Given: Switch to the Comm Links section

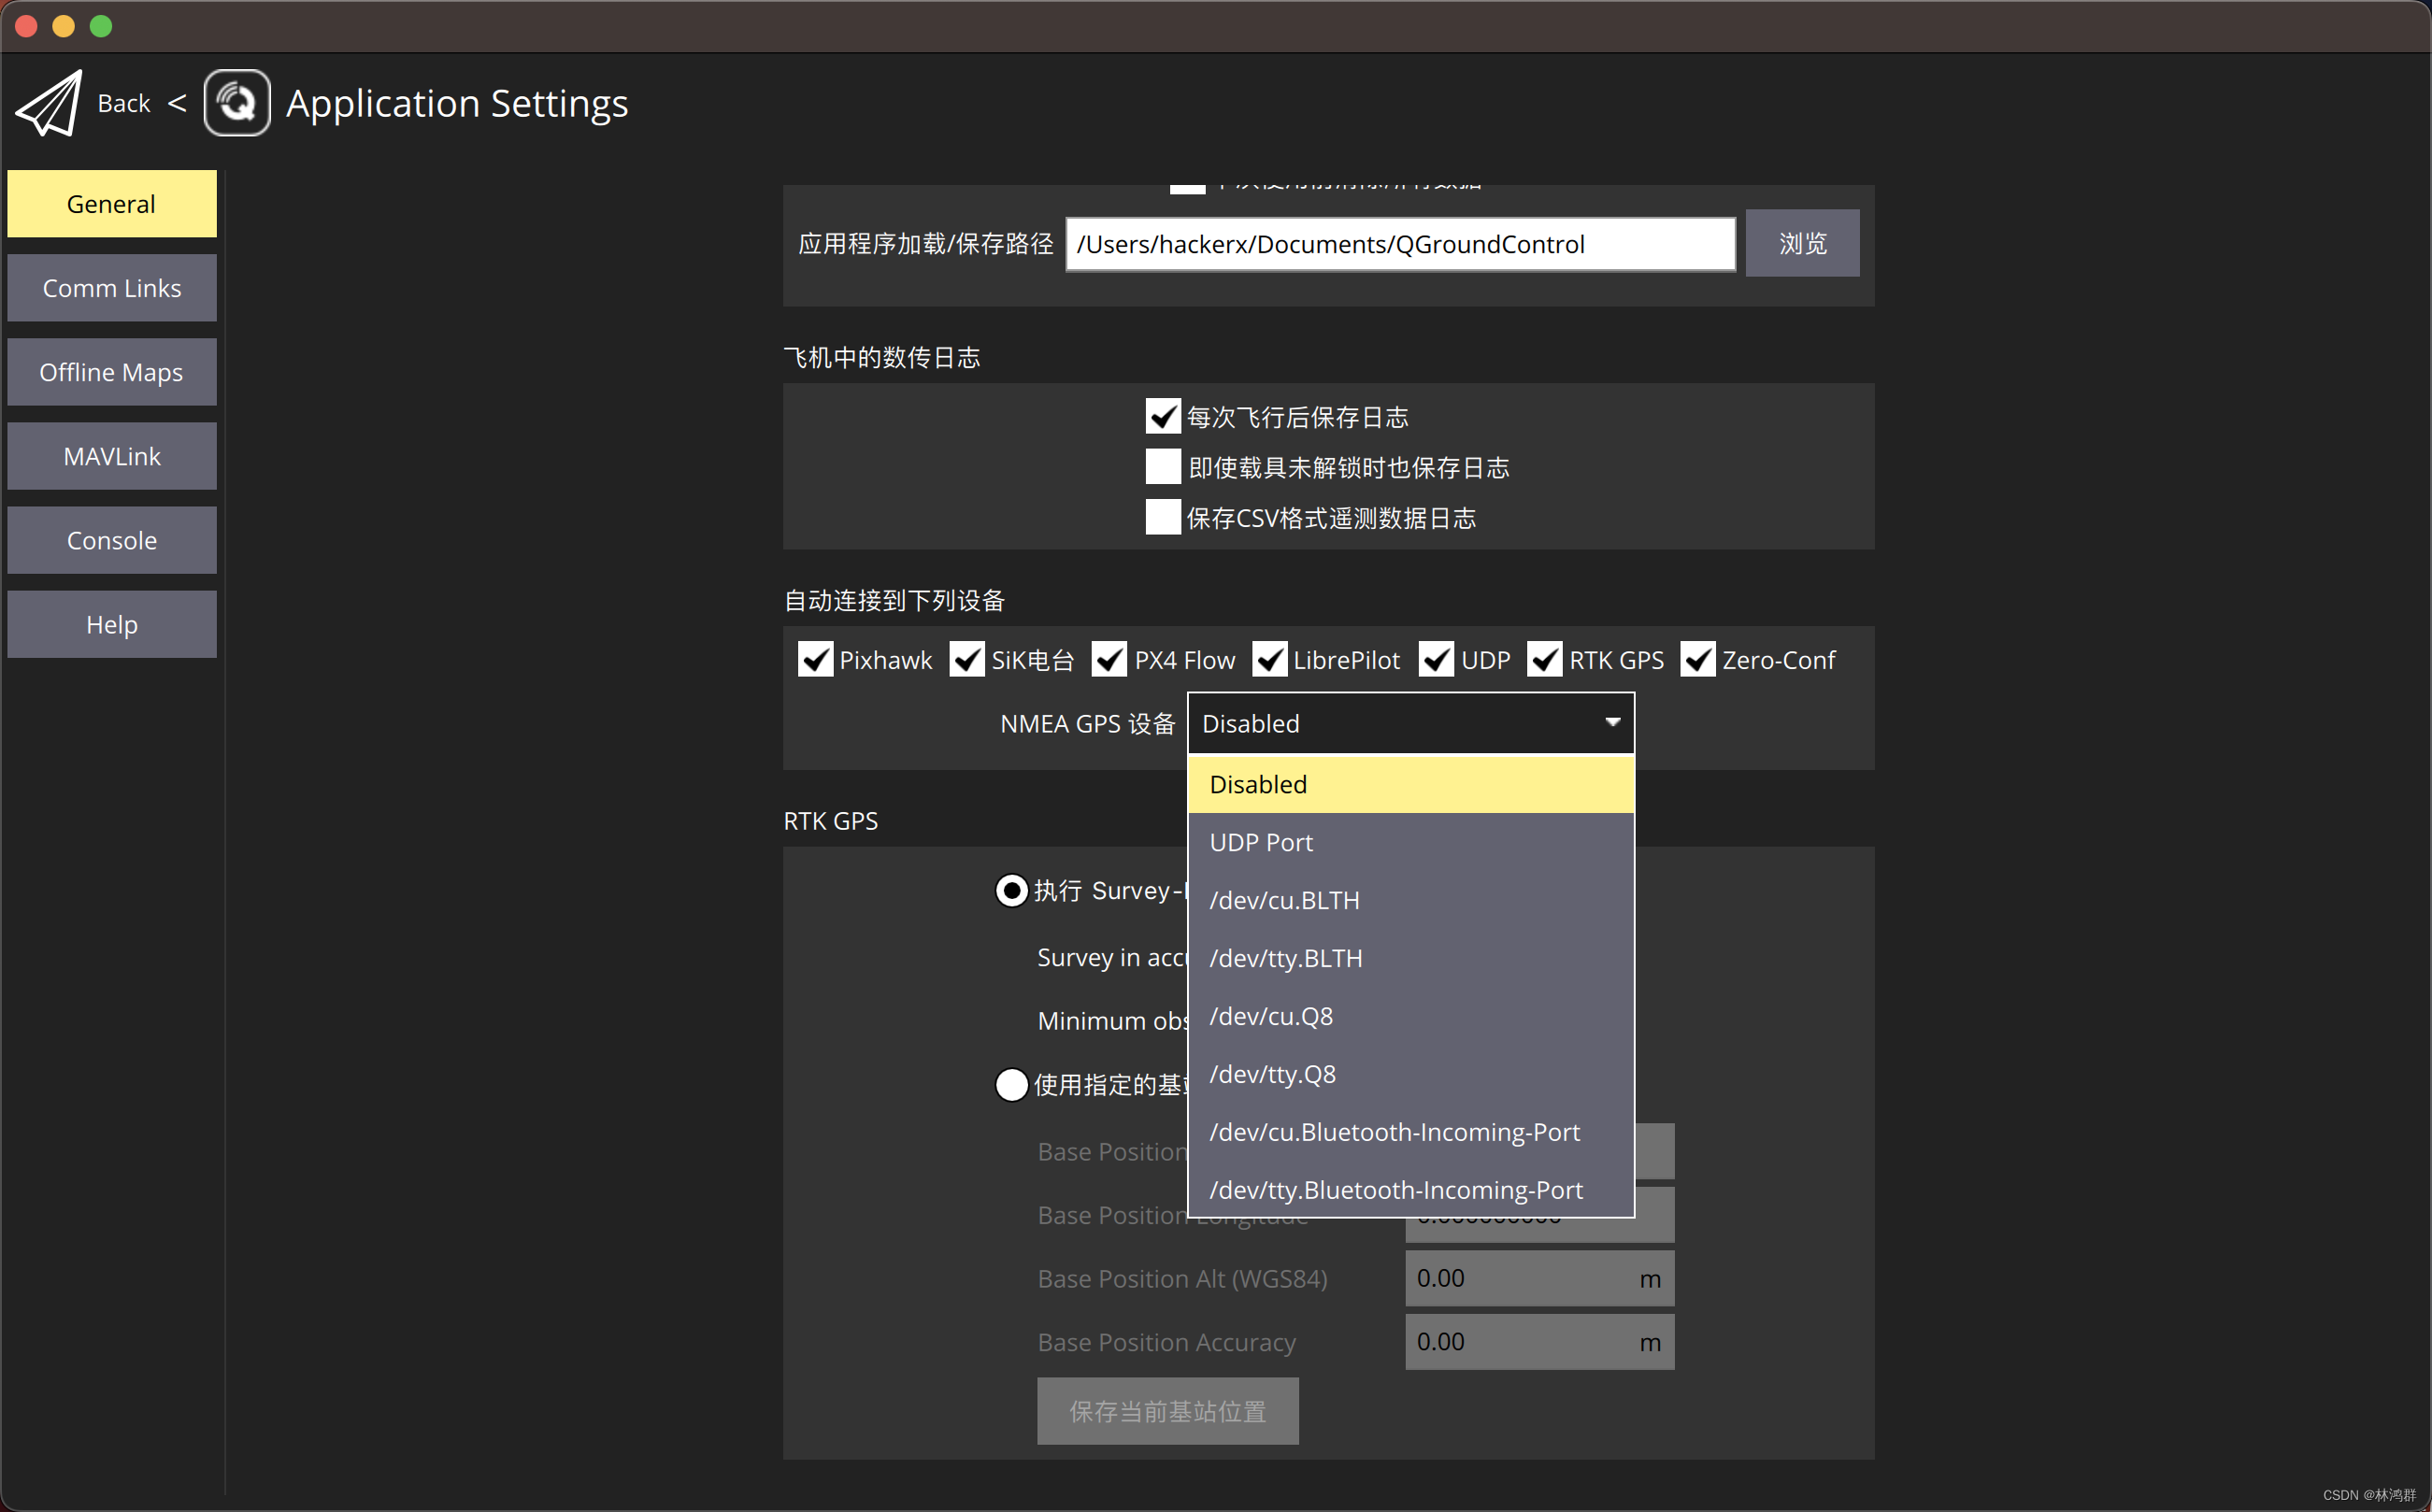Looking at the screenshot, I should pyautogui.click(x=112, y=287).
